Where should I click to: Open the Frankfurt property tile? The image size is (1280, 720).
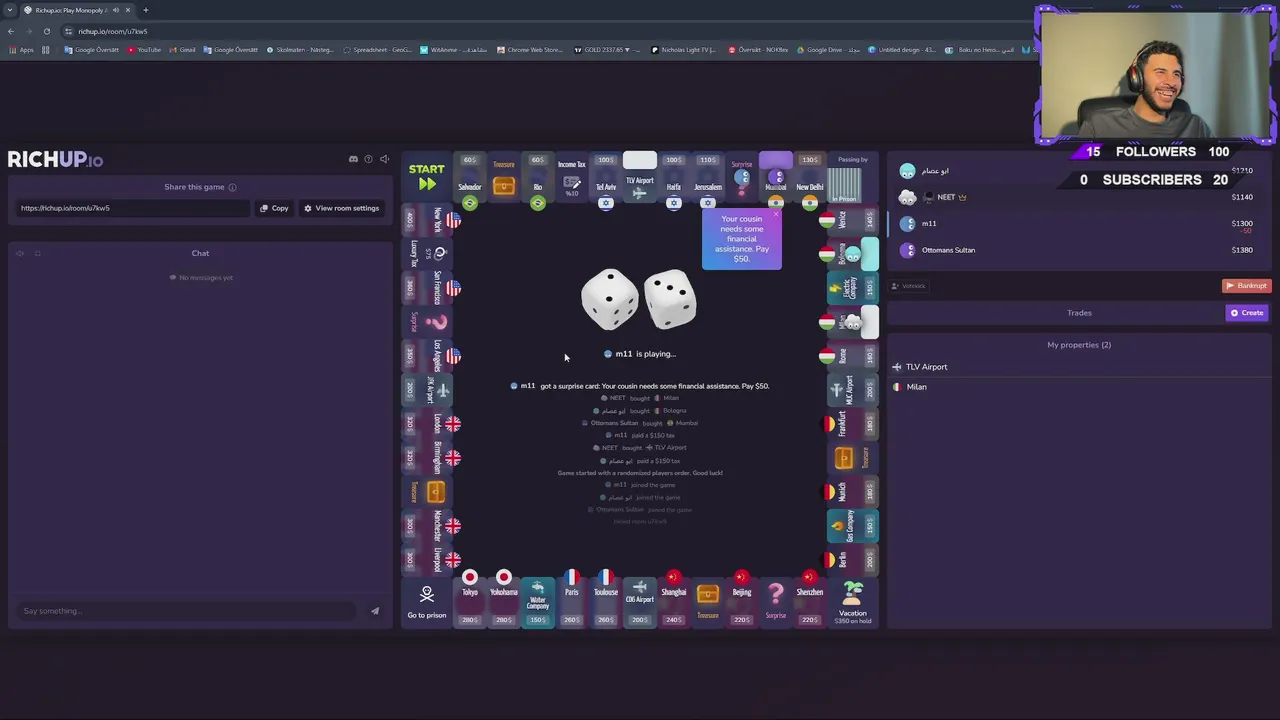[851, 424]
